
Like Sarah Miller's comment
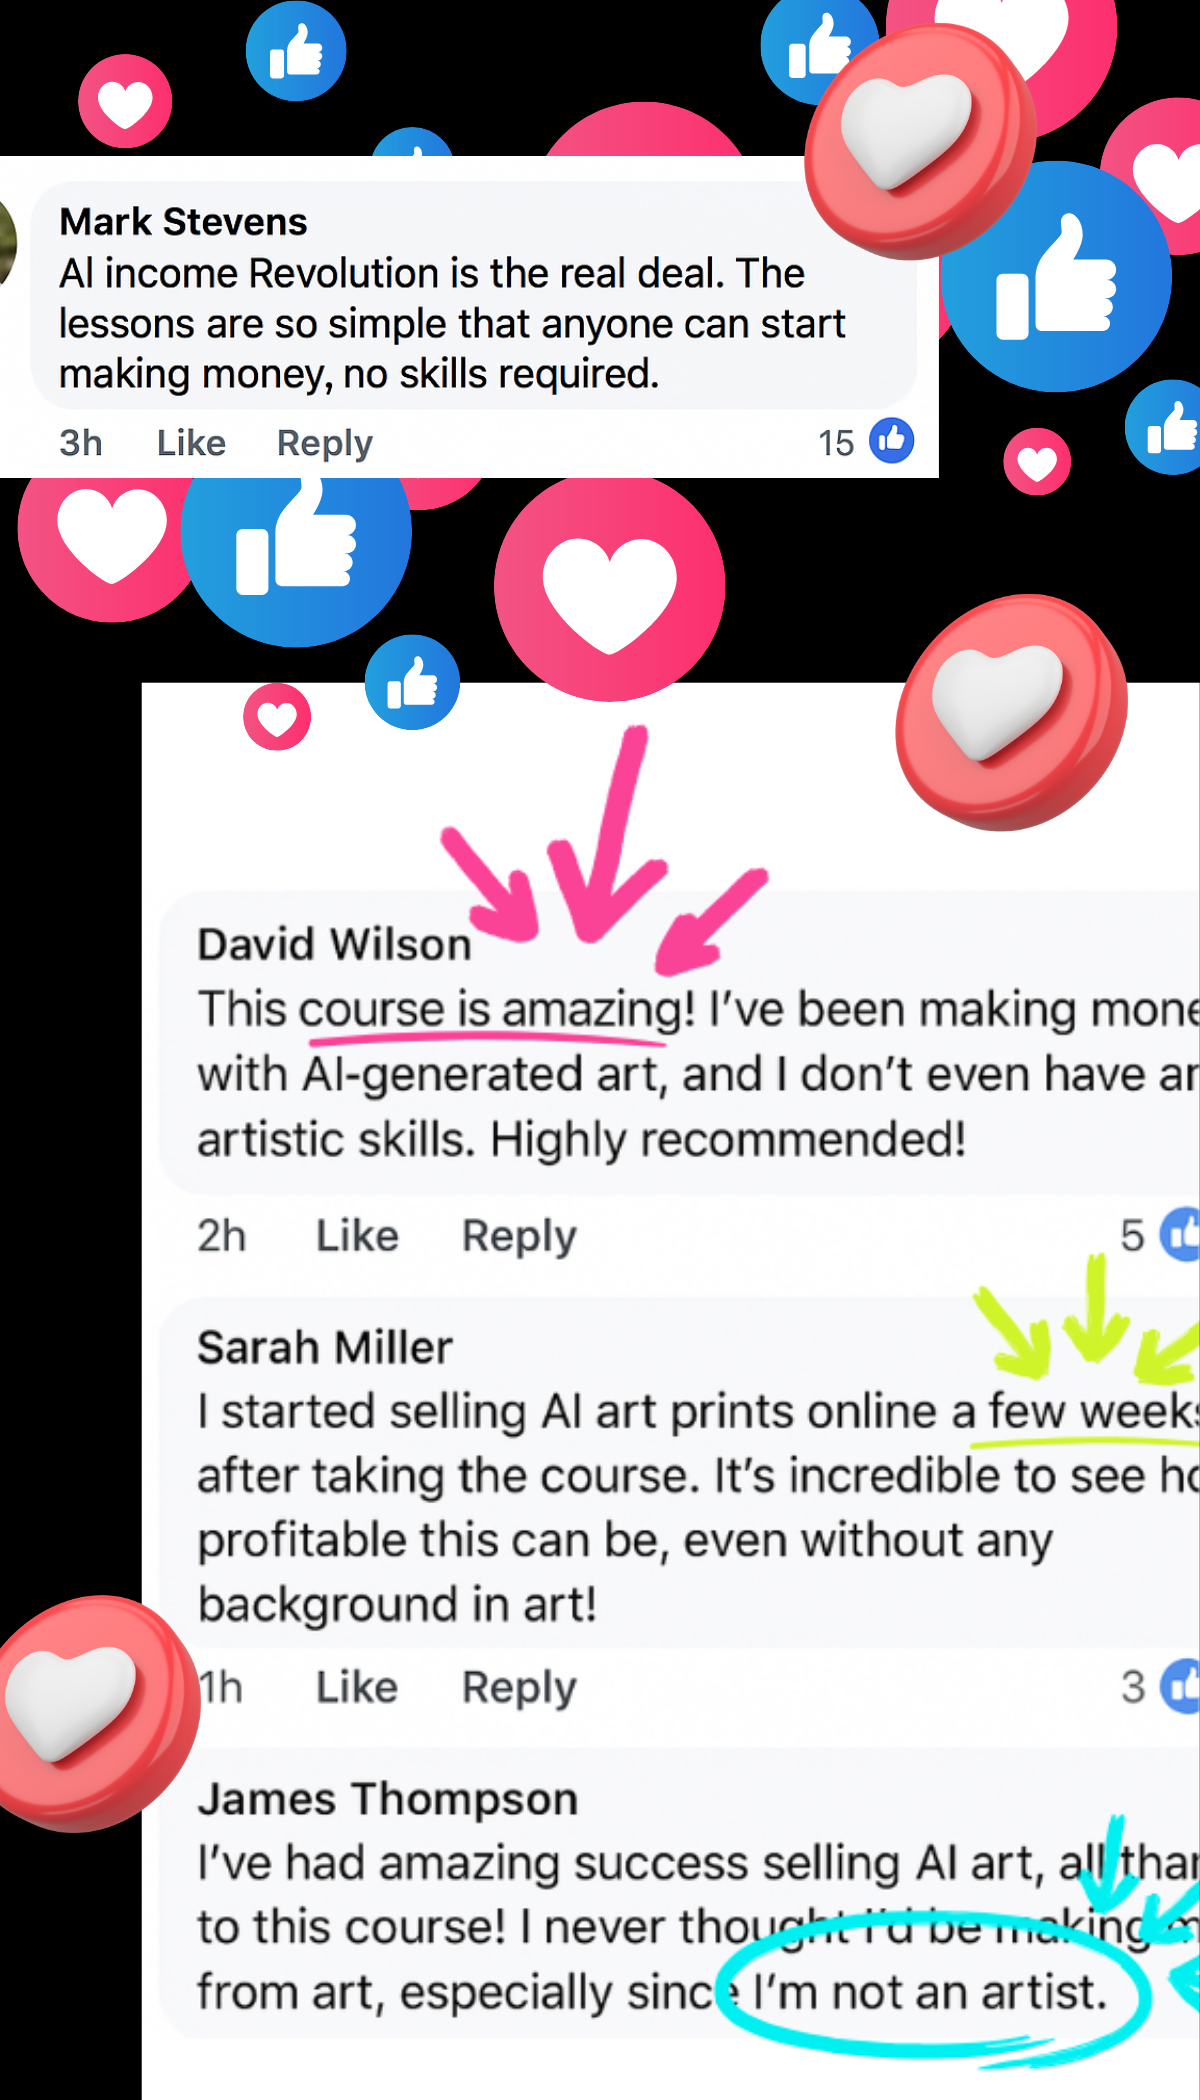(357, 1687)
